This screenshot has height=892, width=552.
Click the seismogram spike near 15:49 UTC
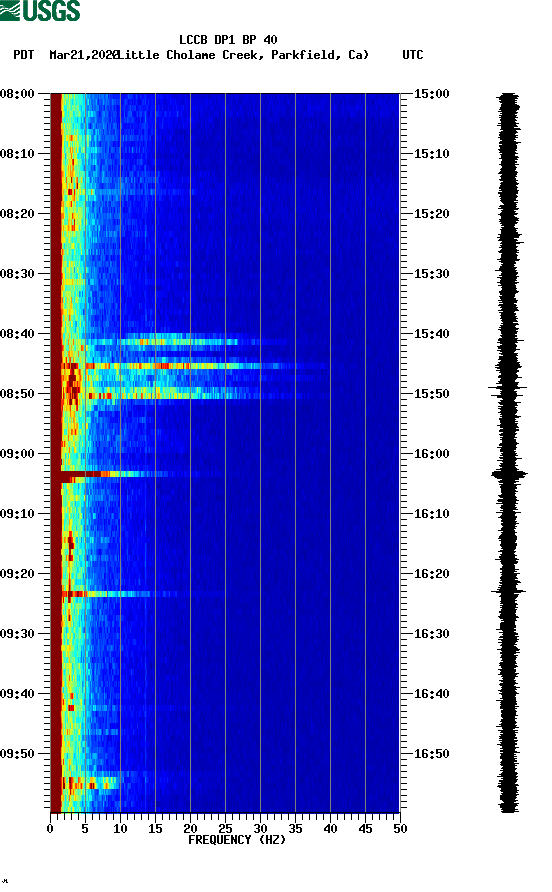[508, 387]
